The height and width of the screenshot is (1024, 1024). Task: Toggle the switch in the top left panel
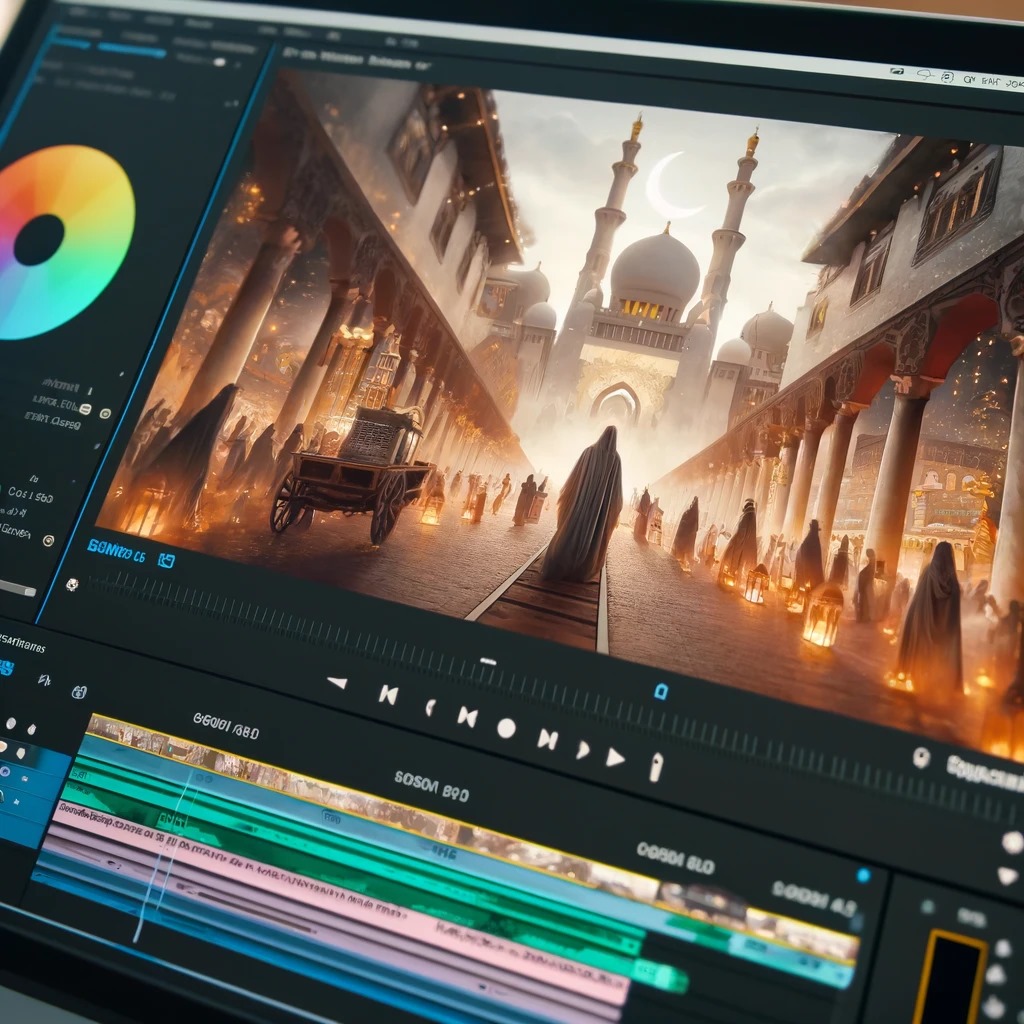(219, 61)
